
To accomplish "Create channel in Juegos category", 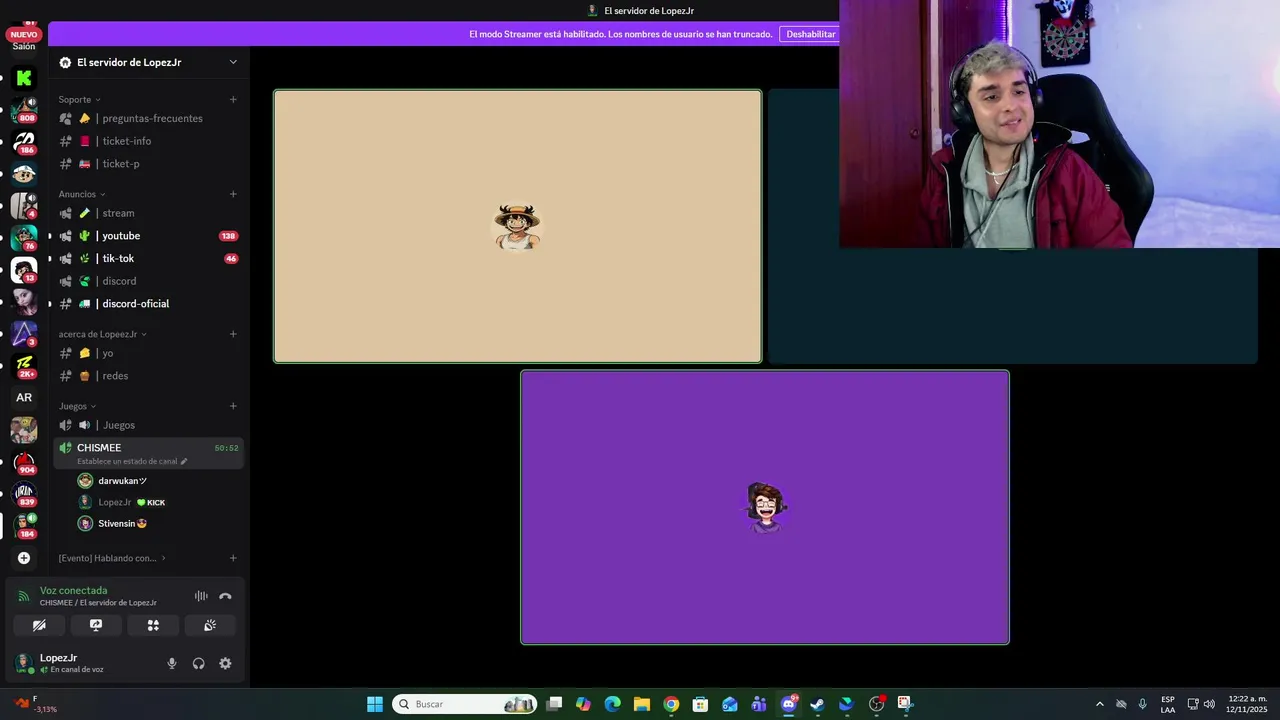I will (x=233, y=406).
